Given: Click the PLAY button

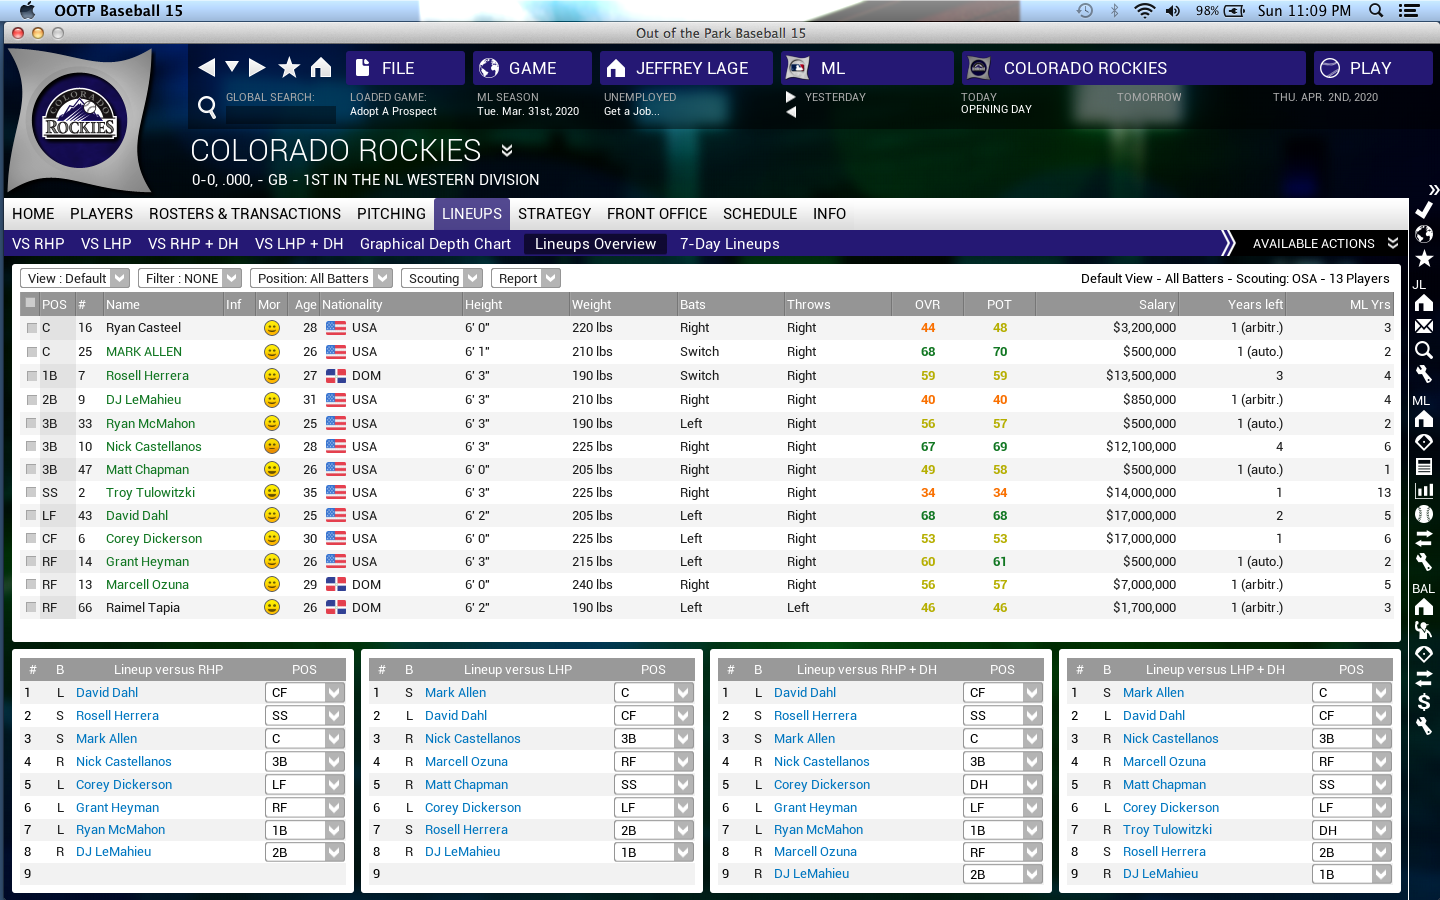Looking at the screenshot, I should pyautogui.click(x=1373, y=68).
